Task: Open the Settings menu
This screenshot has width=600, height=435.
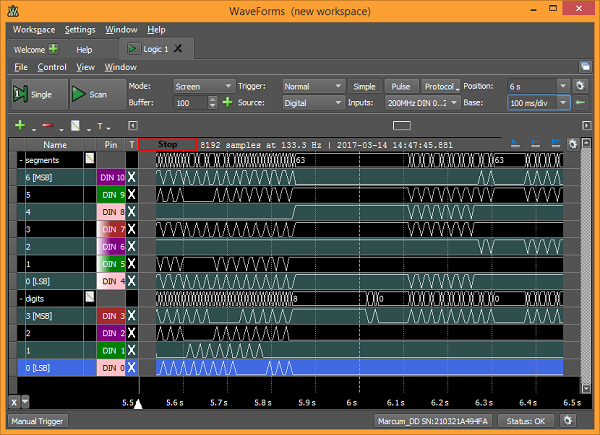Action: (x=80, y=29)
